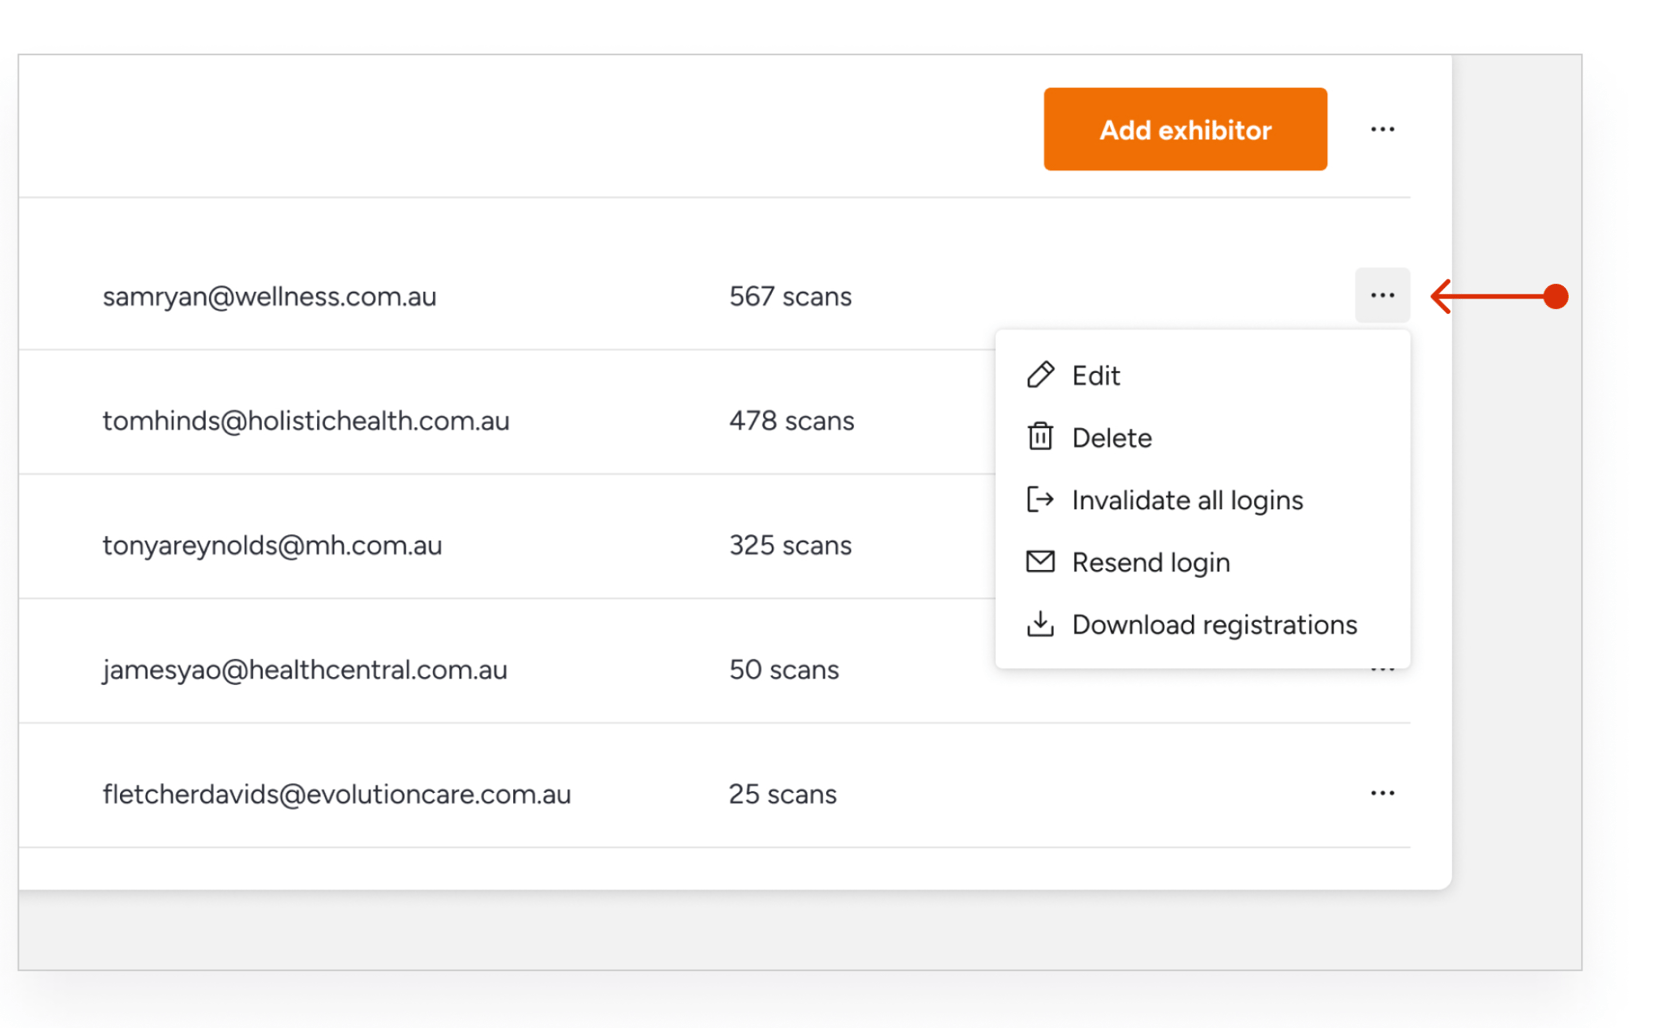Click the email fletcherdavids@evolutioncare.com.au
The image size is (1675, 1028).
pyautogui.click(x=337, y=794)
